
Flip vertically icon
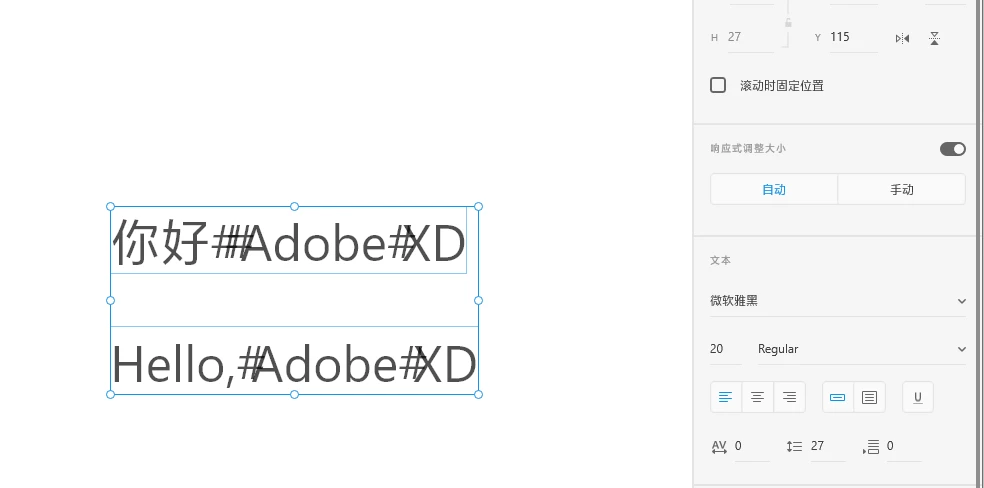[x=934, y=38]
